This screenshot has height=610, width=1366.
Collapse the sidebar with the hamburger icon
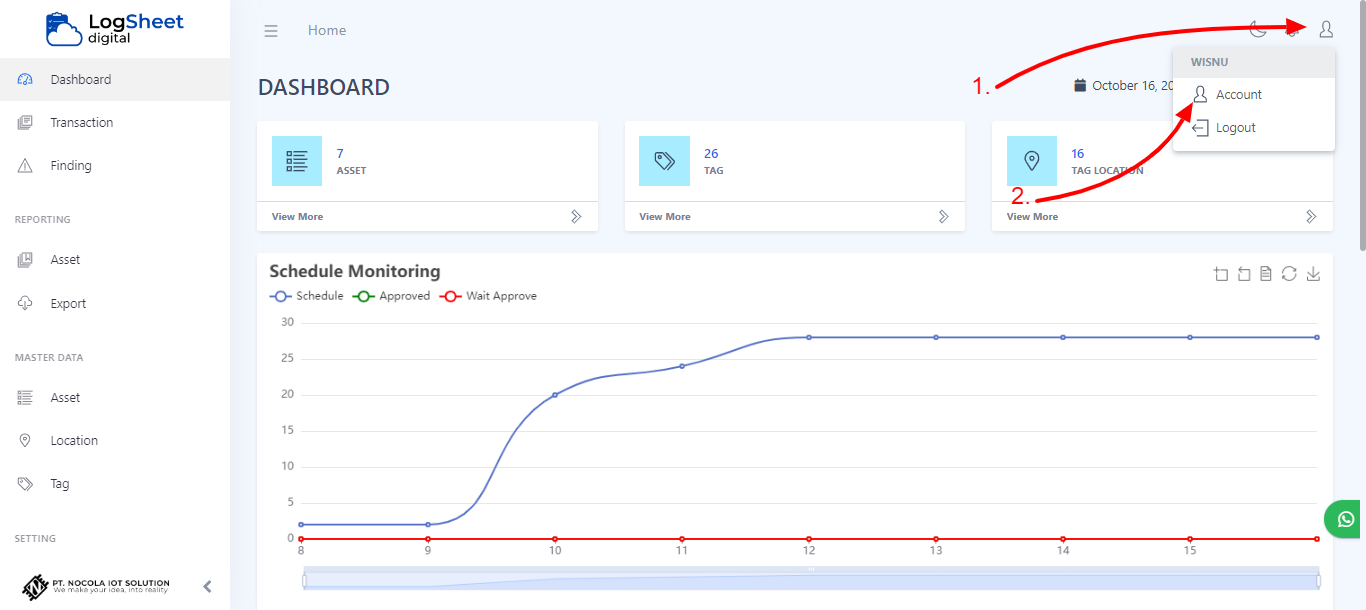[271, 30]
